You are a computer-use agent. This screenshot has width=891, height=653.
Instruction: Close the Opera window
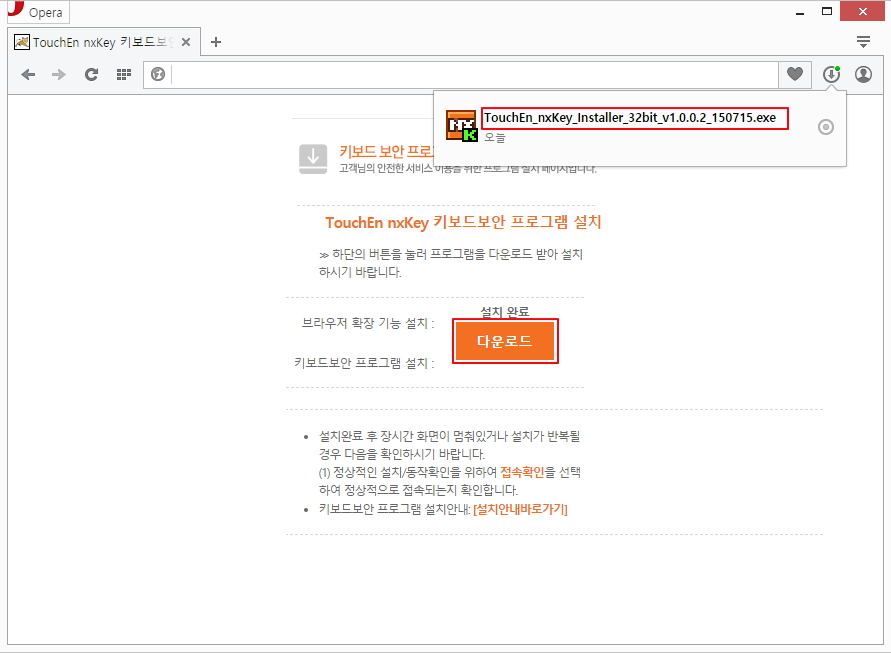[862, 11]
